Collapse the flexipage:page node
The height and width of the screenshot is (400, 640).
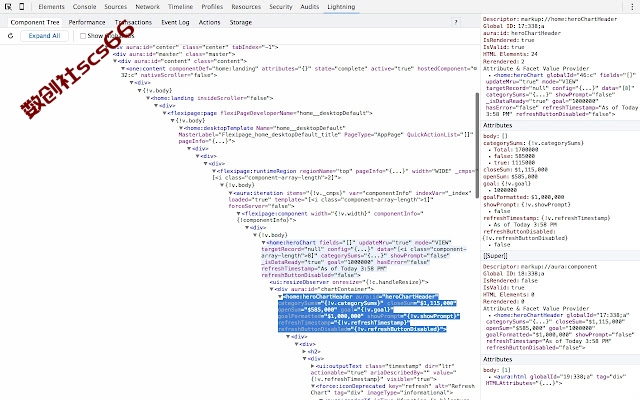coord(164,113)
